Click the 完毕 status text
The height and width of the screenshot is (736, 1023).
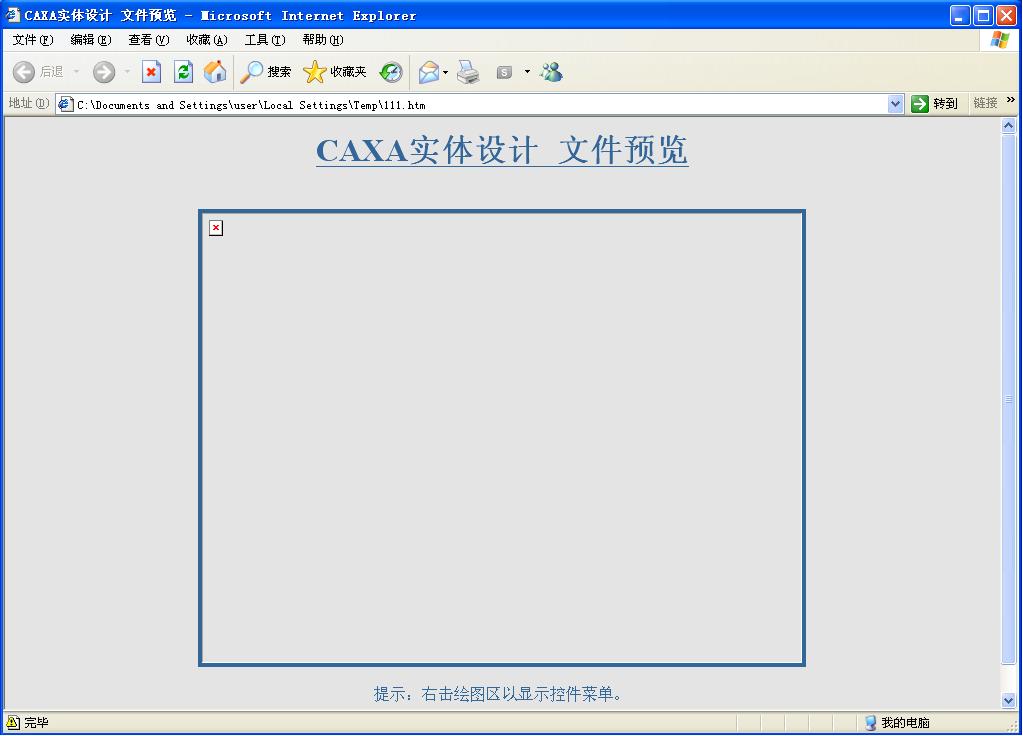pyautogui.click(x=37, y=722)
